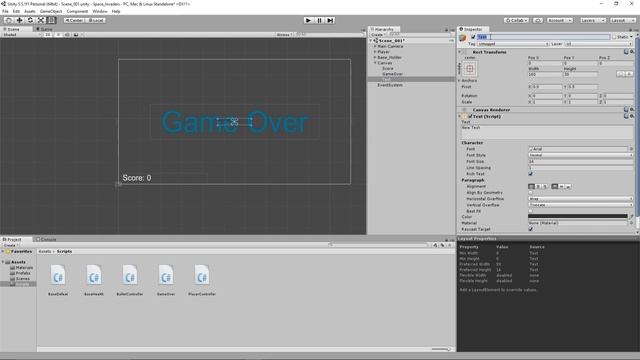Open the Collab dropdown
Screen dimensions: 640x360
point(516,20)
